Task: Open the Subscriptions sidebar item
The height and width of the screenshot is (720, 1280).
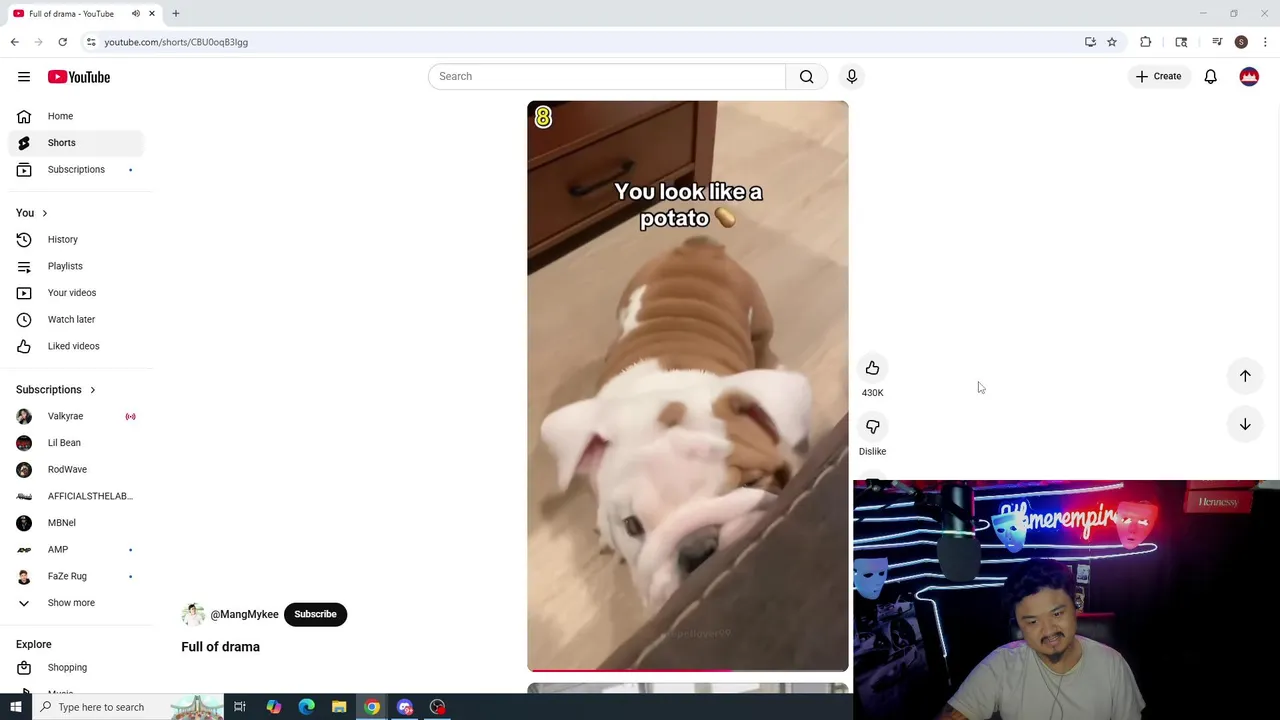Action: (x=76, y=170)
